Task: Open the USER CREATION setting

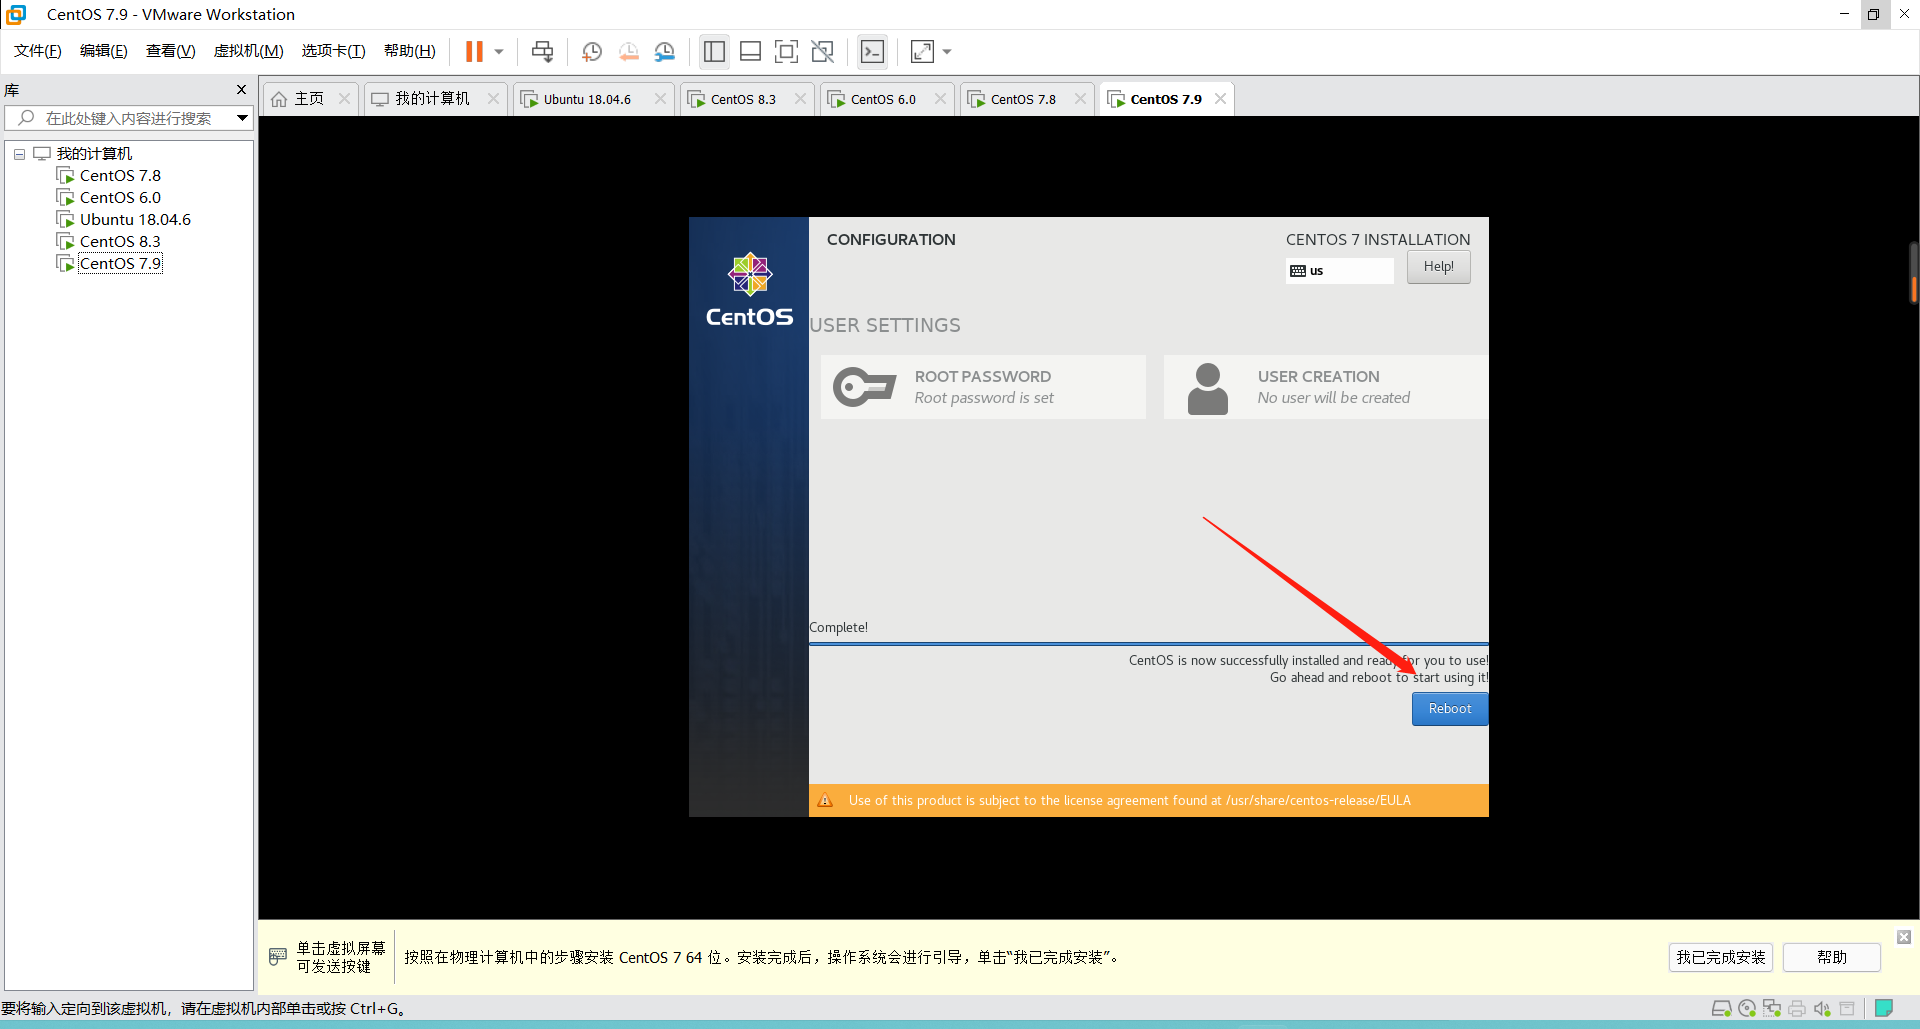Action: pos(1326,387)
